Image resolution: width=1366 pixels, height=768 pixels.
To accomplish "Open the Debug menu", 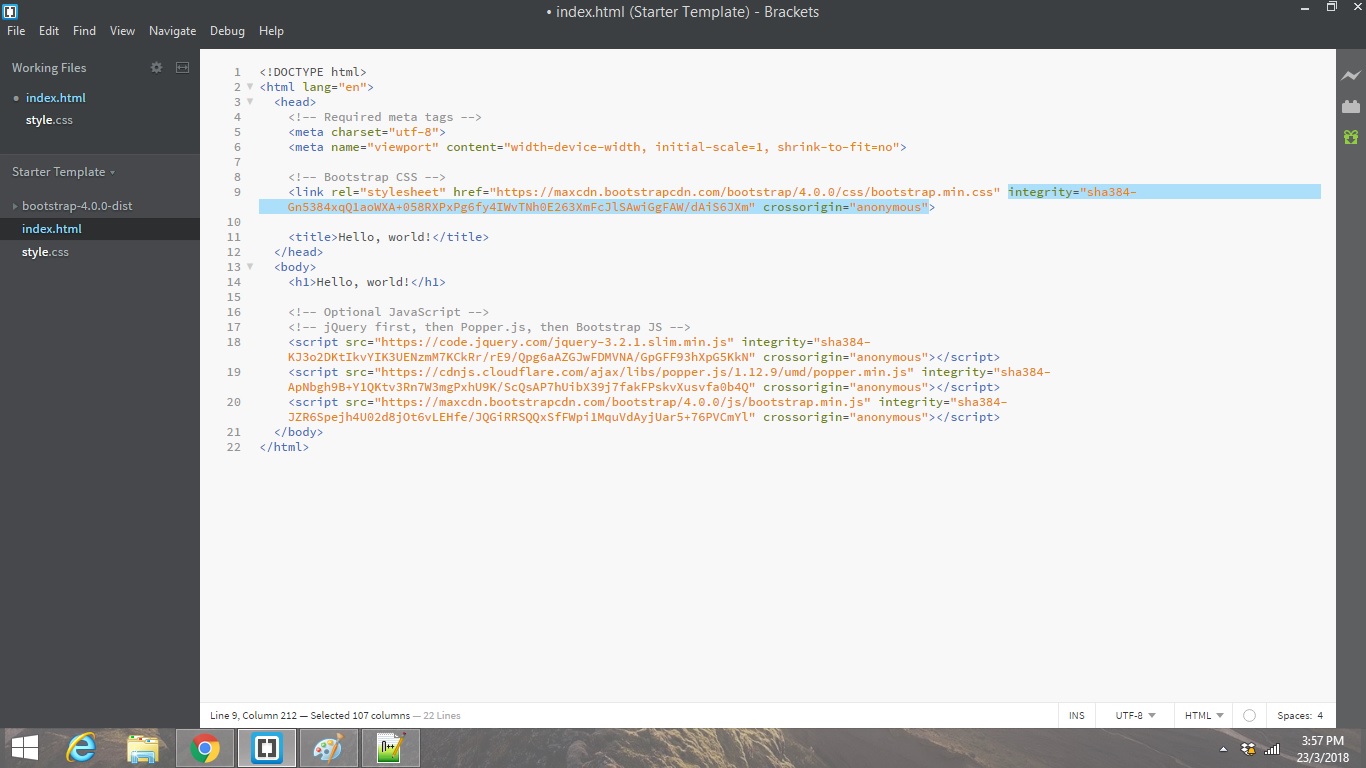I will [x=227, y=31].
